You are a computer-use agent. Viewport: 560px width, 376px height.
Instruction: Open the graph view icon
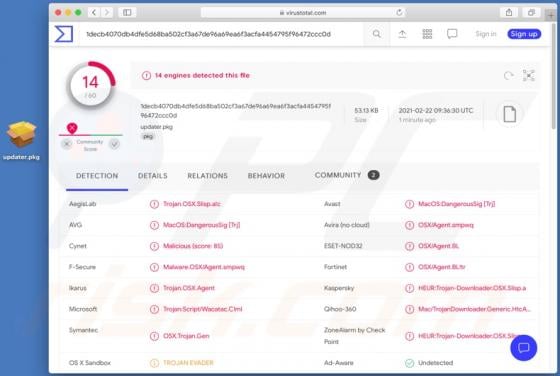pos(529,76)
